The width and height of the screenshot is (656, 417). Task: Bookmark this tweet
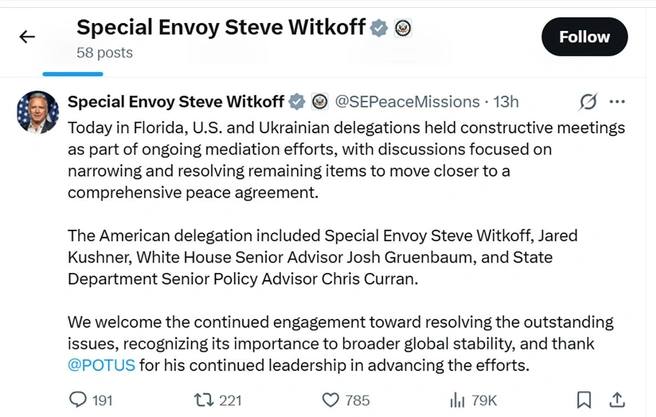586,400
